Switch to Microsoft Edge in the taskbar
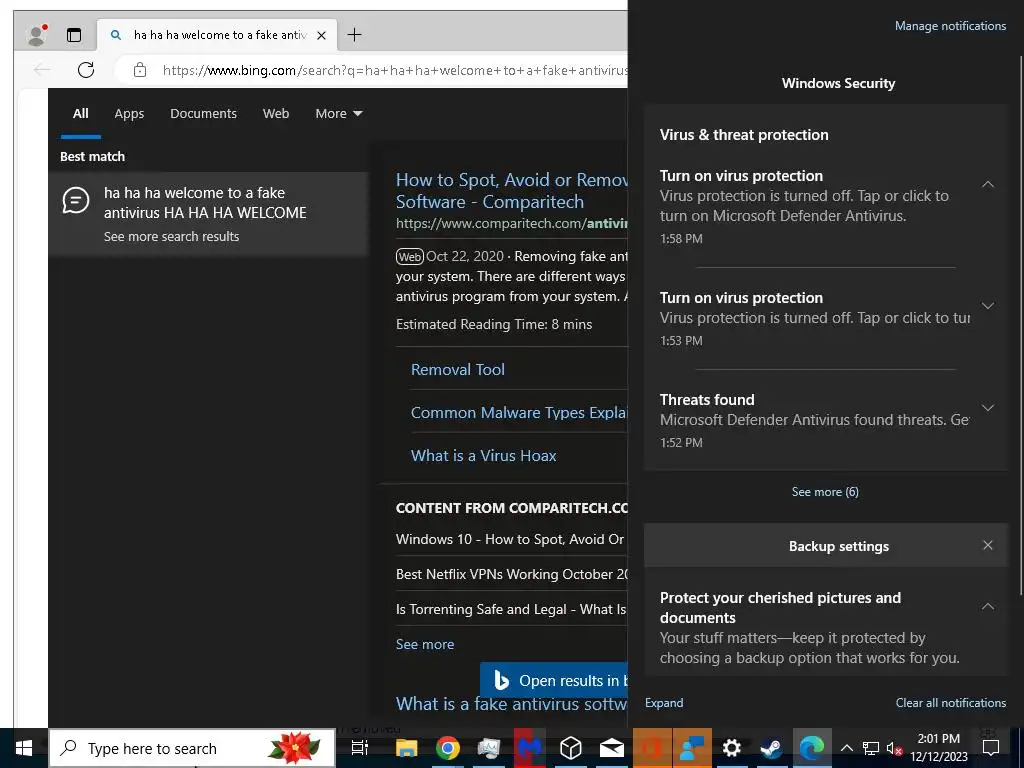This screenshot has width=1024, height=768. pos(812,748)
